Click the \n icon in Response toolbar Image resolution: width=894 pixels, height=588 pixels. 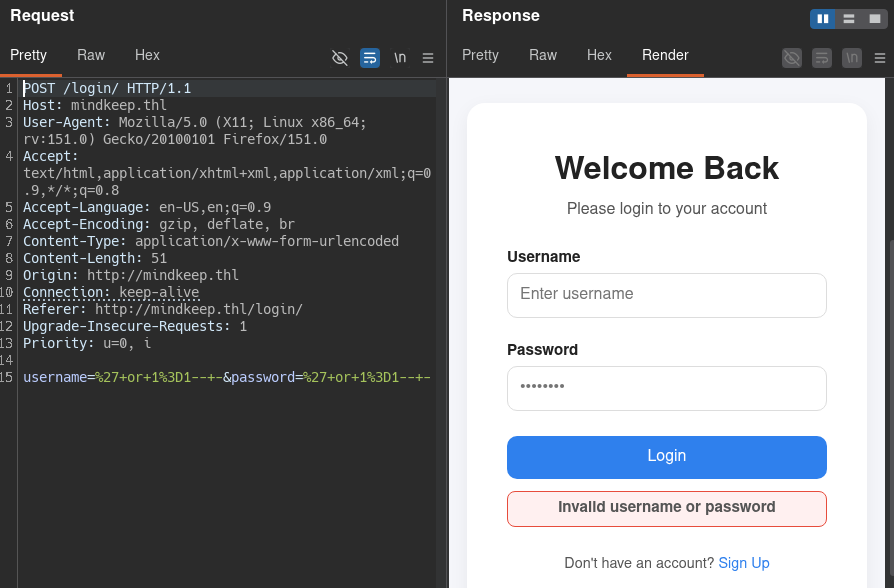(x=852, y=58)
